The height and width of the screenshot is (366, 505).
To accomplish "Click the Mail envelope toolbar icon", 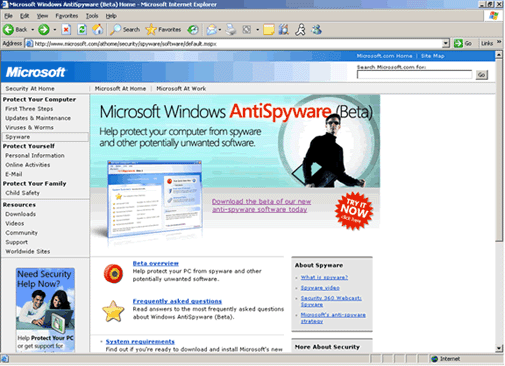I will point(211,30).
